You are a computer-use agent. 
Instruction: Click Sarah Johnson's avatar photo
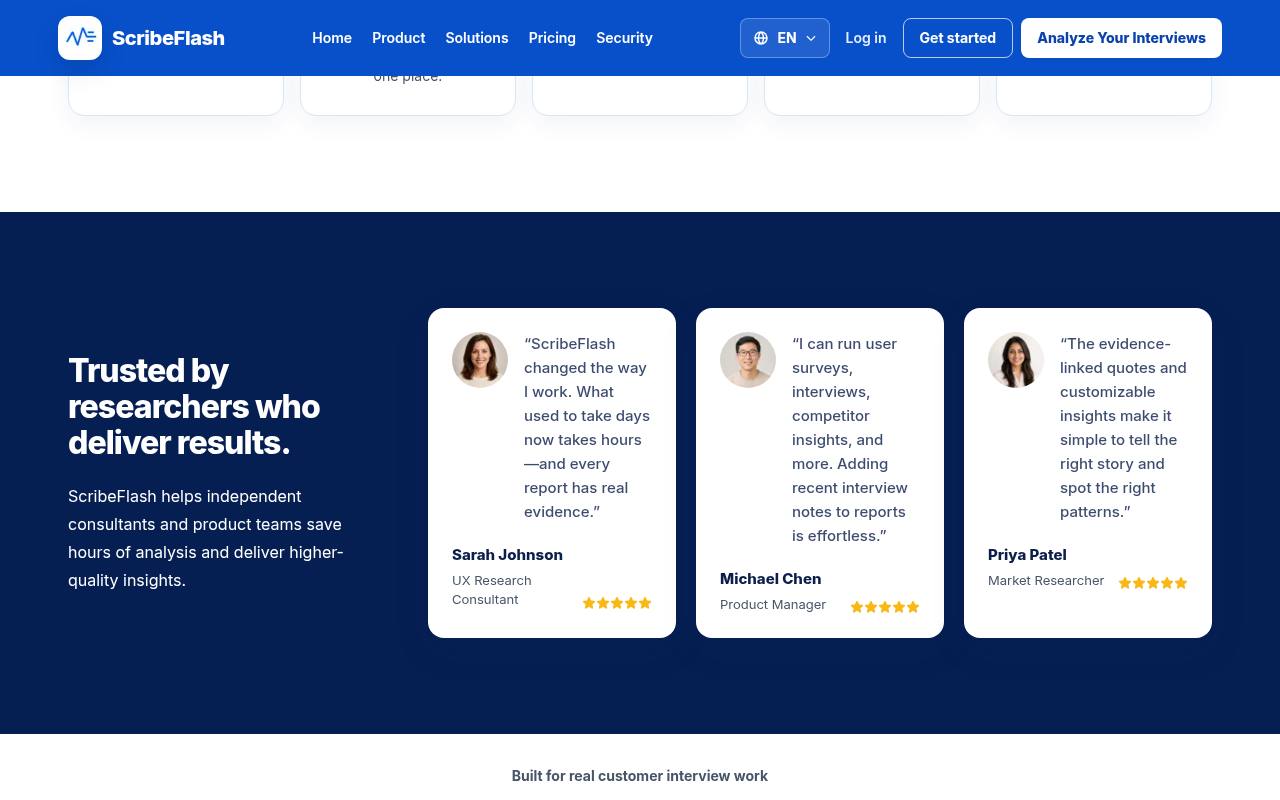tap(480, 360)
